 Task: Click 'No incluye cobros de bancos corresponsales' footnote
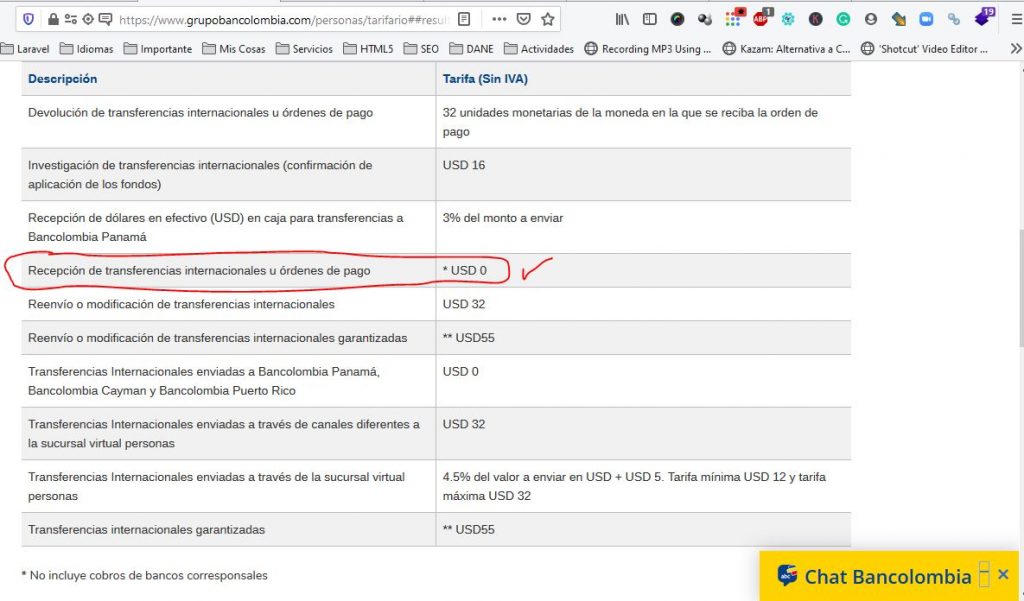click(144, 576)
